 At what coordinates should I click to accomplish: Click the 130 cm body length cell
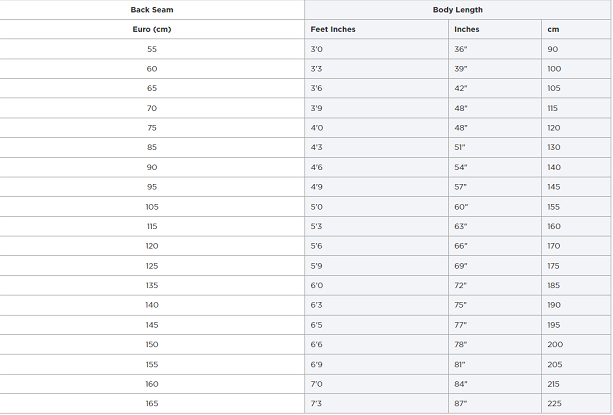554,147
